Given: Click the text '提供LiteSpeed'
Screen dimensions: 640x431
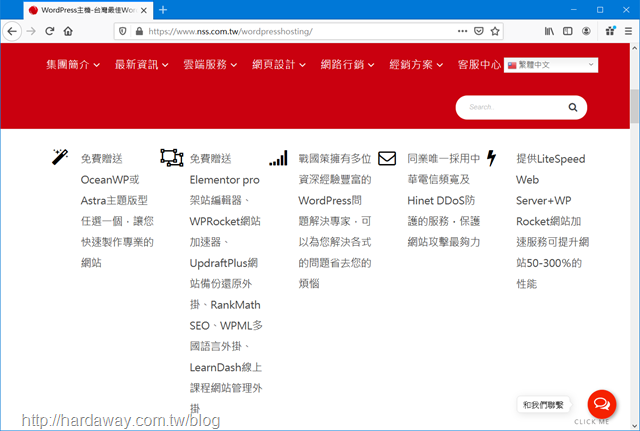Looking at the screenshot, I should [x=551, y=159].
